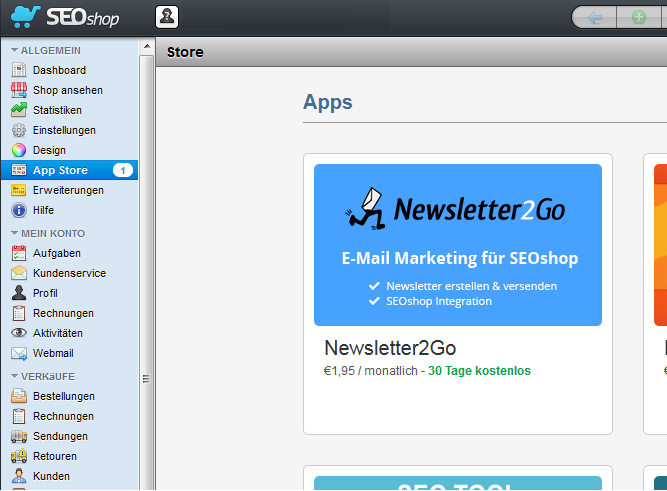Click the Bestellungen inbox icon
The image size is (667, 491).
coord(19,396)
